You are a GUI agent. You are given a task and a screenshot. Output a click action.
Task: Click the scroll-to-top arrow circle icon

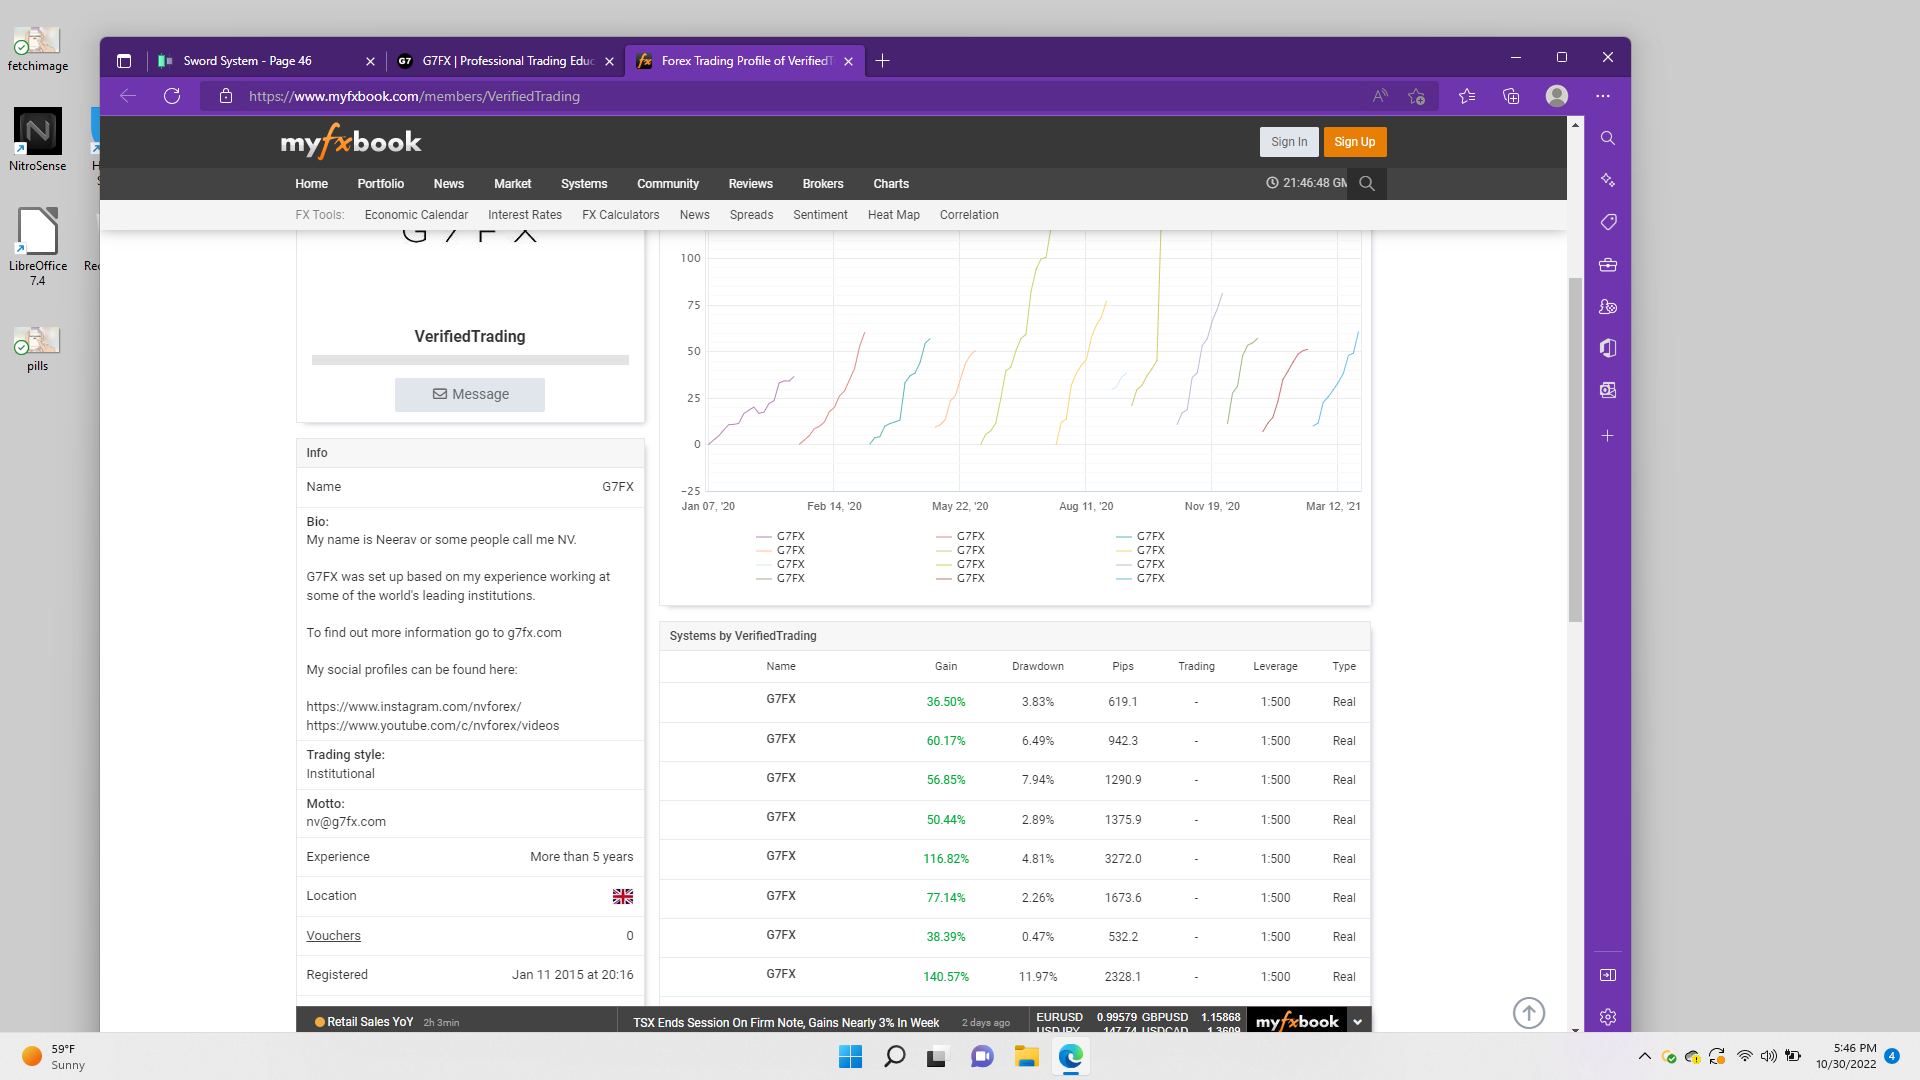[x=1528, y=1013]
